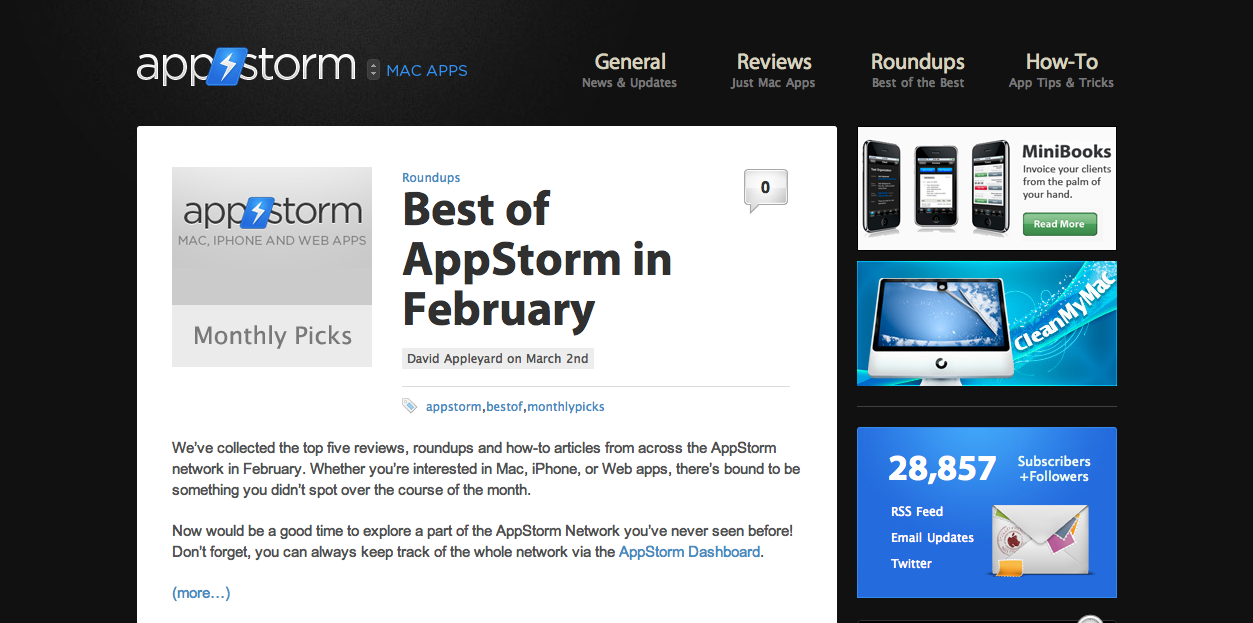
Task: Open the CleanMyMac banner ad
Action: click(987, 323)
